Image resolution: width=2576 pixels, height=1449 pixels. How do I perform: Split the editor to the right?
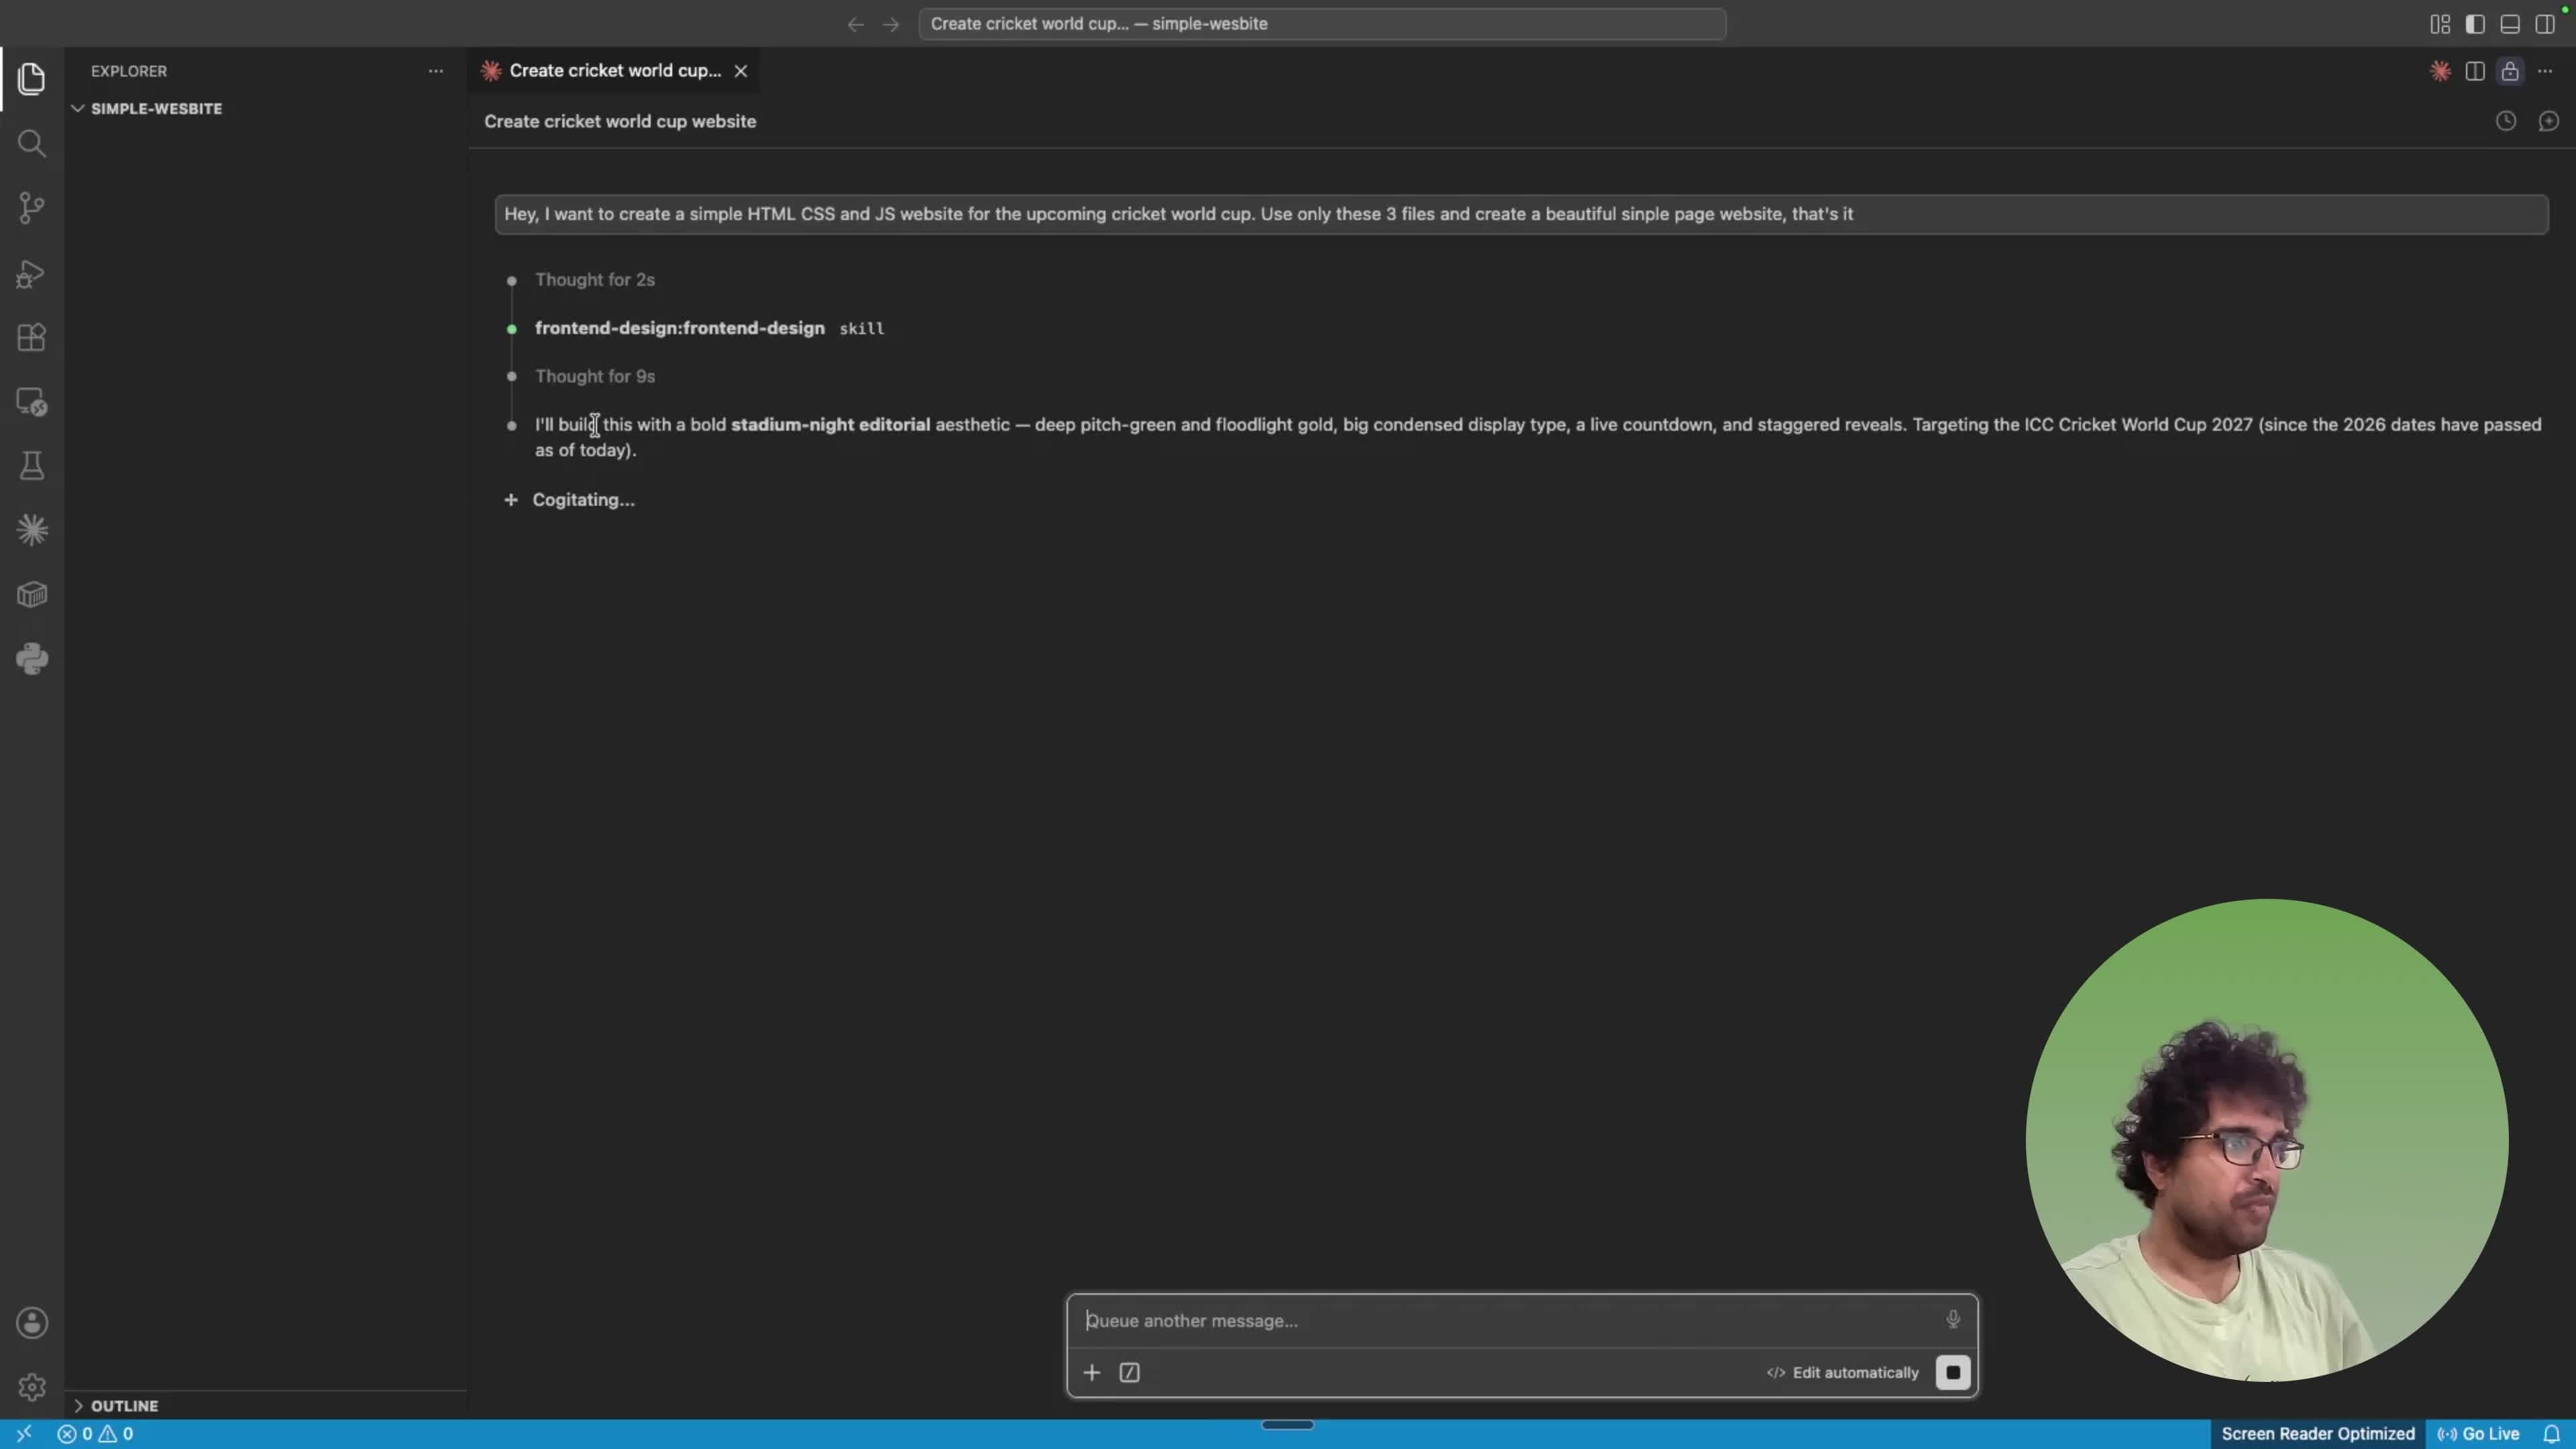(x=2475, y=71)
